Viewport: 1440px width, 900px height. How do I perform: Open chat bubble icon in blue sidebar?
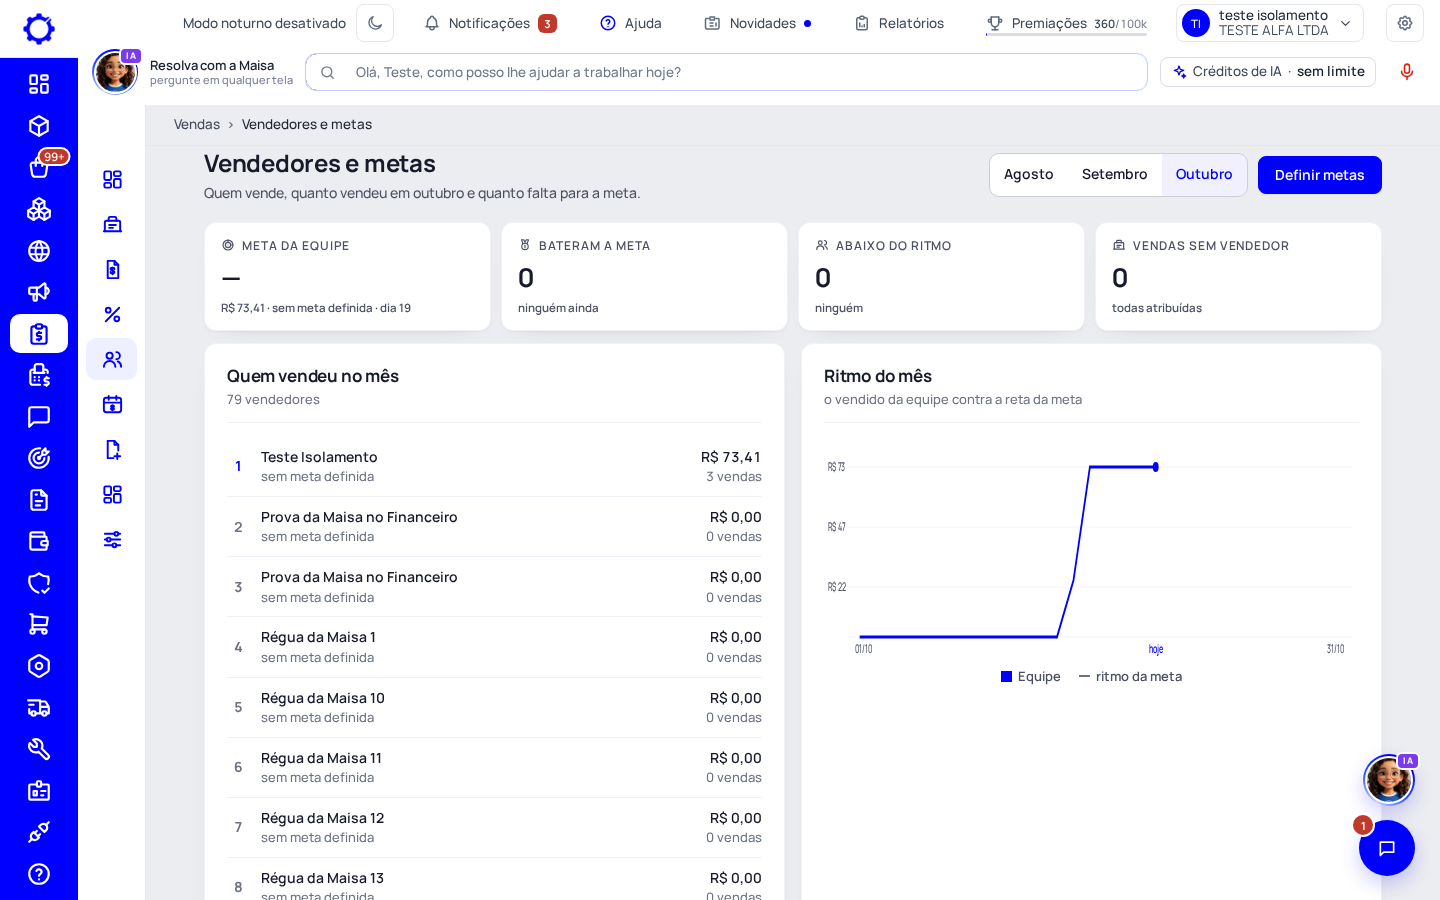click(39, 417)
